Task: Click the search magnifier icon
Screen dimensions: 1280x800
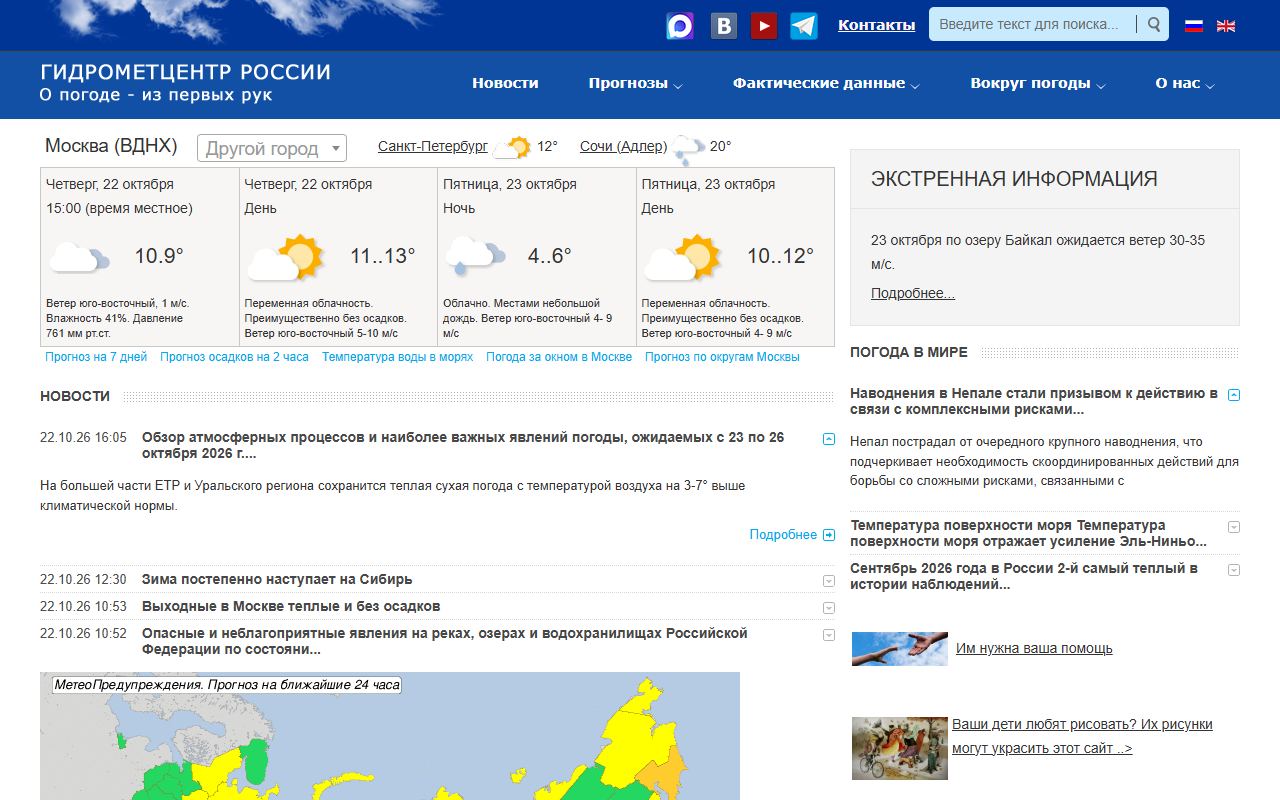Action: click(x=1154, y=24)
